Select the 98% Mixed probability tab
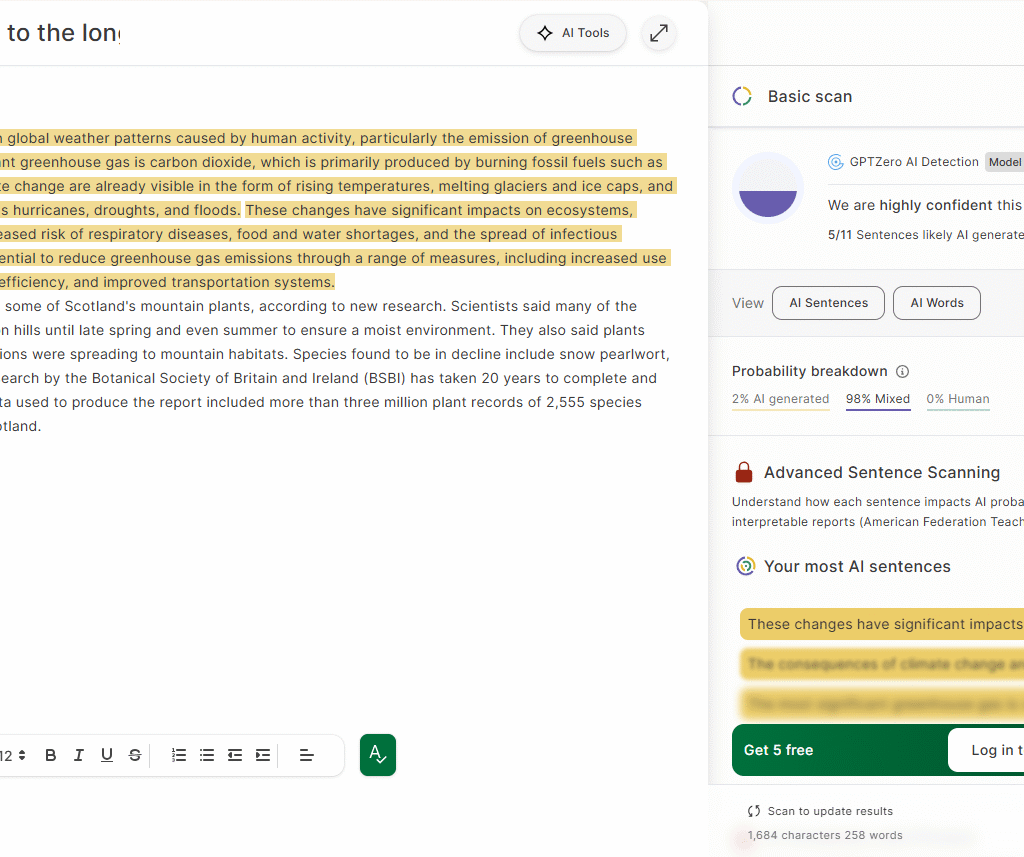This screenshot has height=857, width=1024. tap(878, 399)
